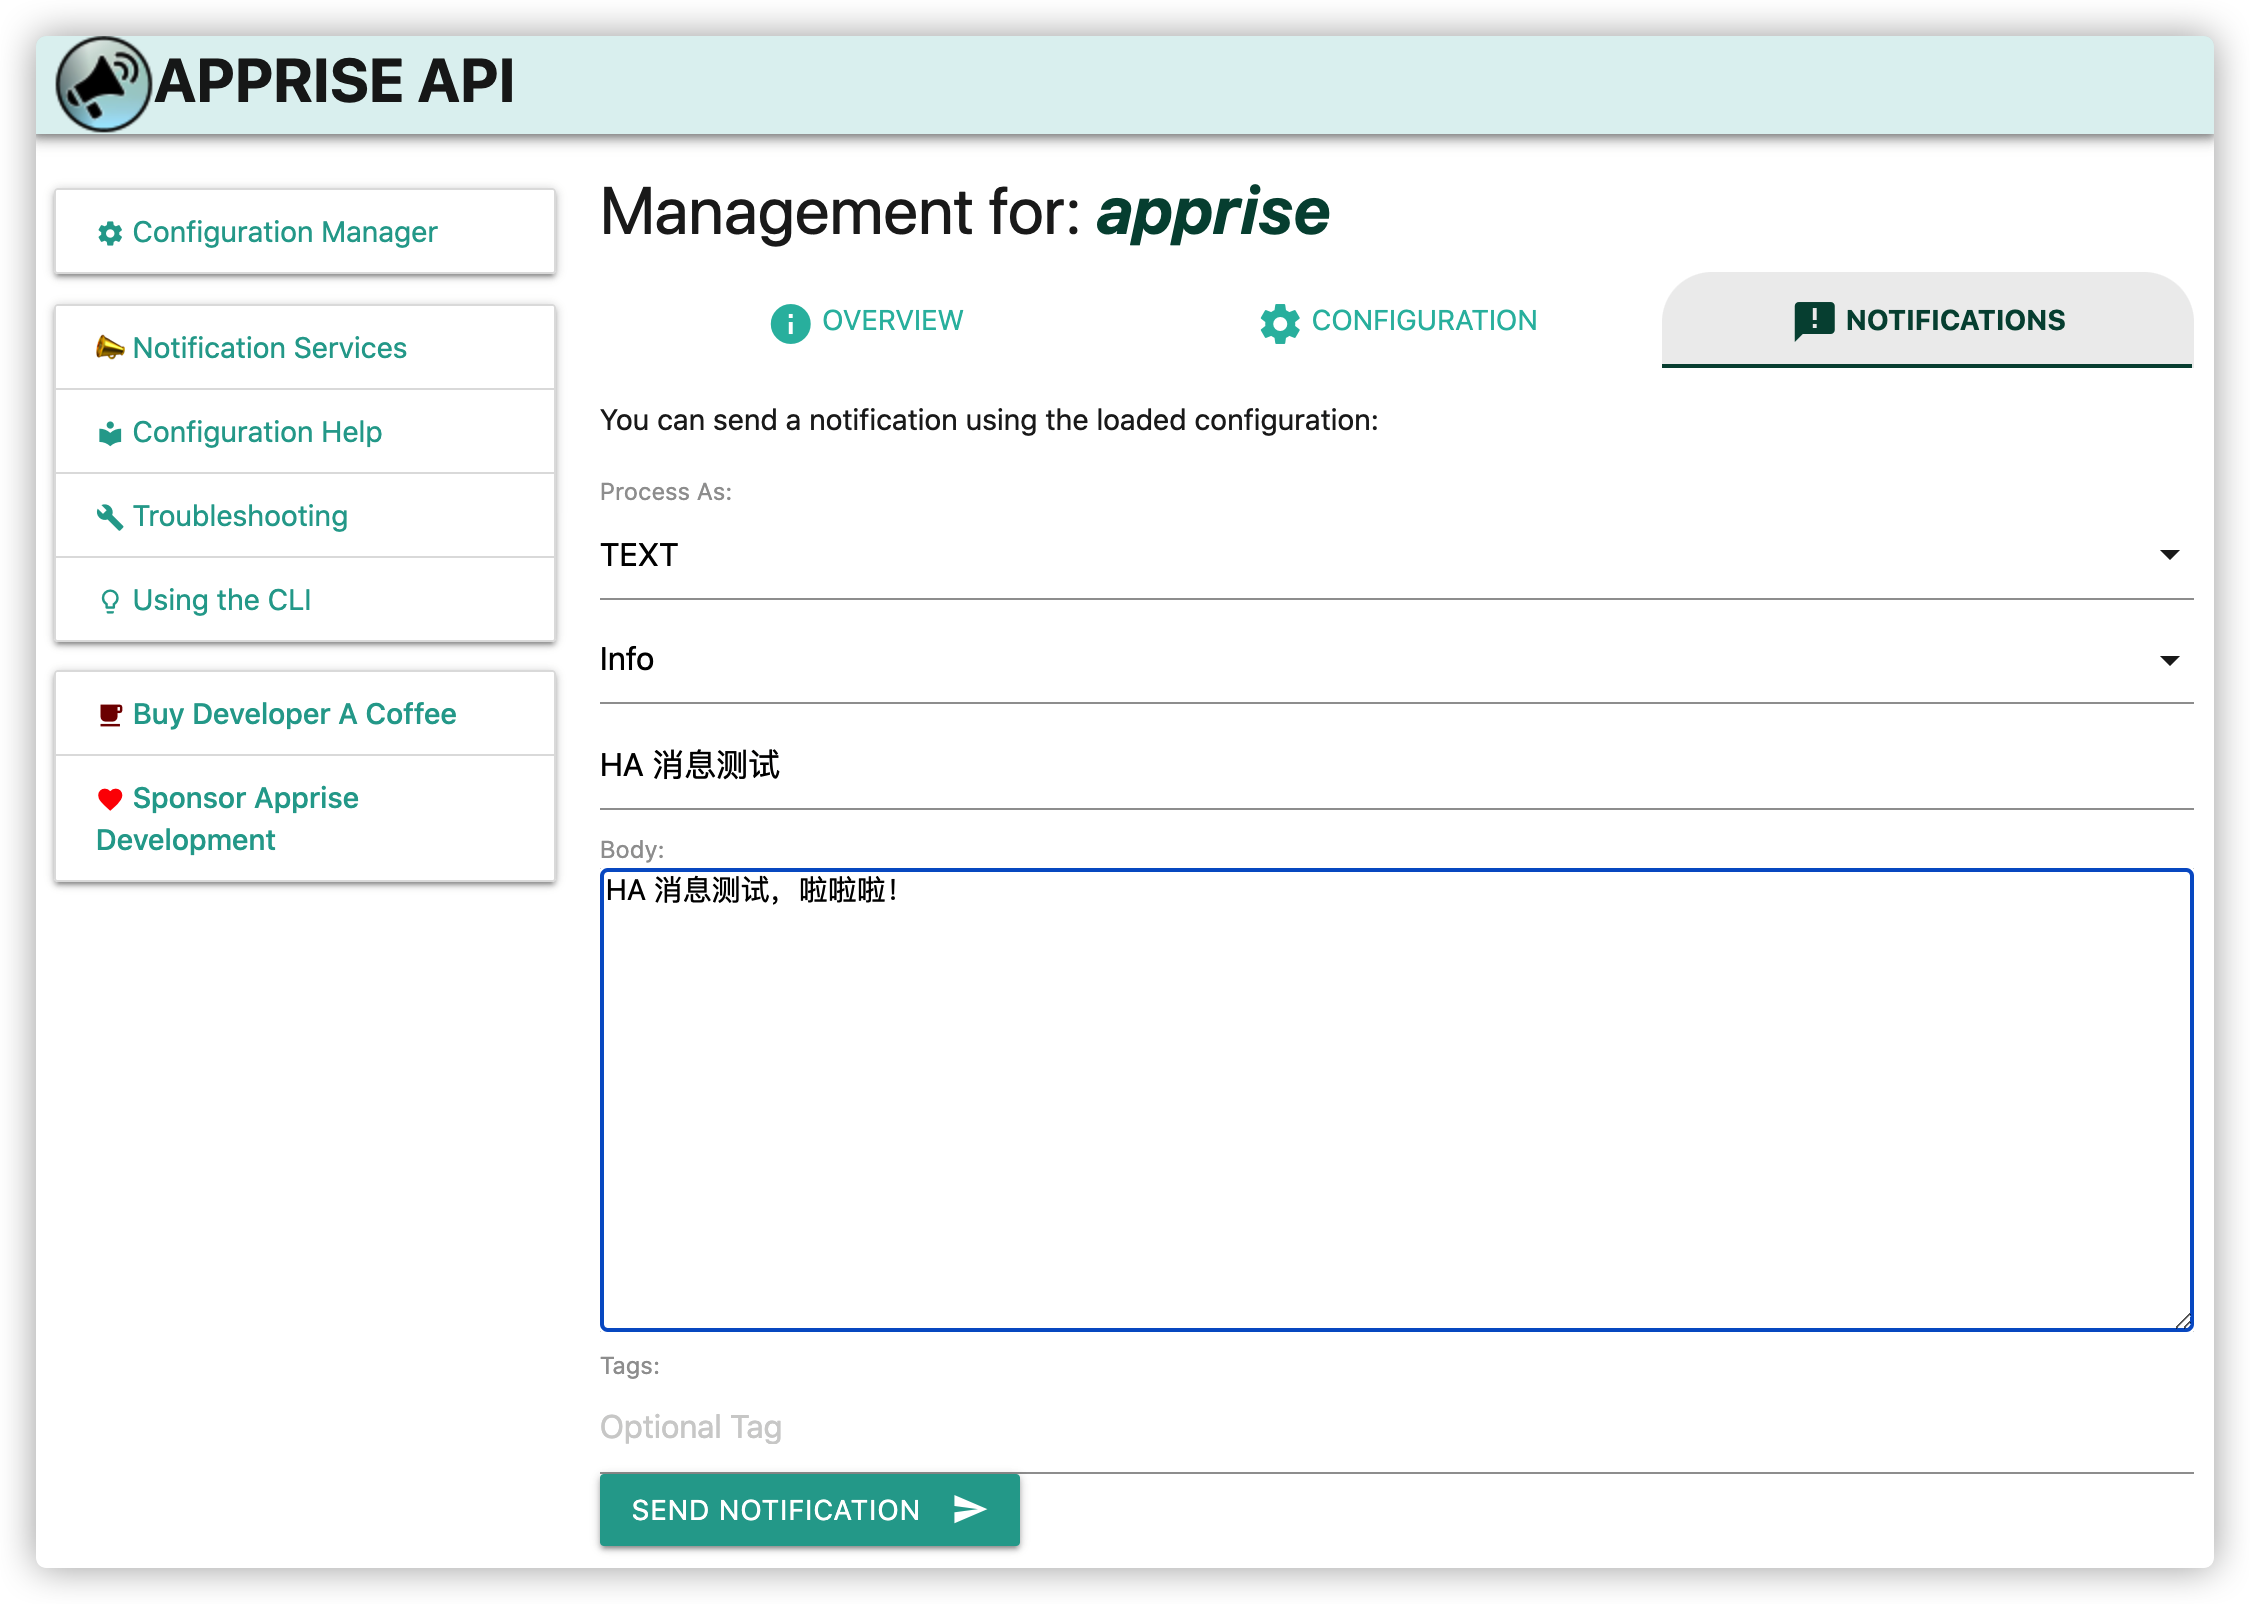Click the megaphone icon beside Notification Services

coord(110,348)
